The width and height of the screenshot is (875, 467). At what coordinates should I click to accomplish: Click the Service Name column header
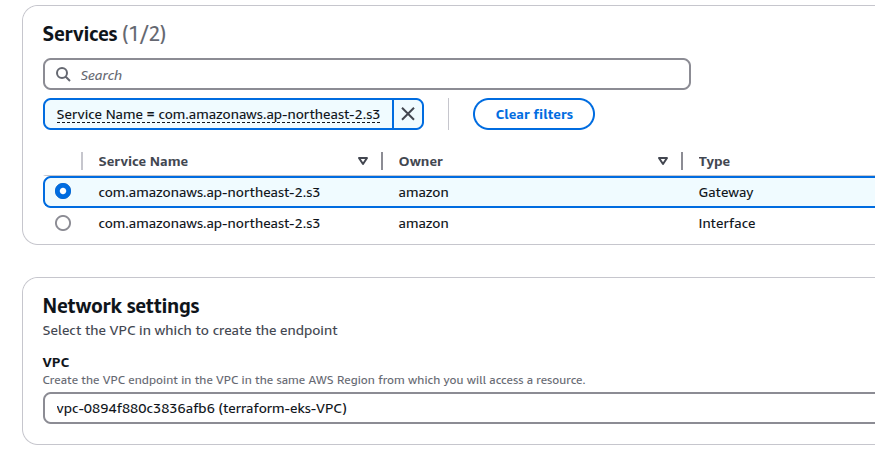pos(143,162)
